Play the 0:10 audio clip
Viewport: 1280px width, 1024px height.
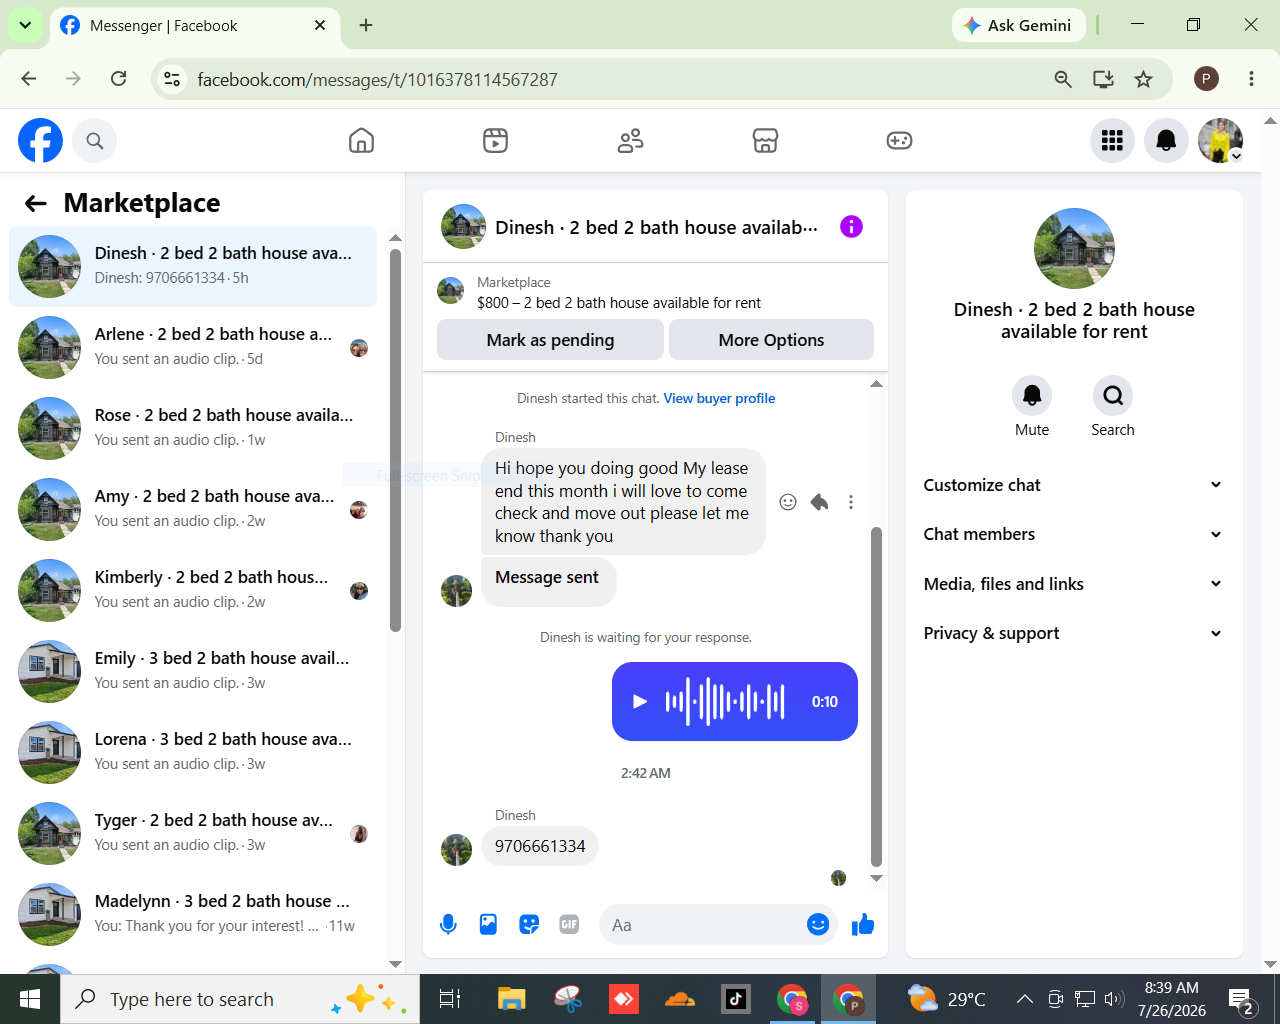(x=640, y=702)
